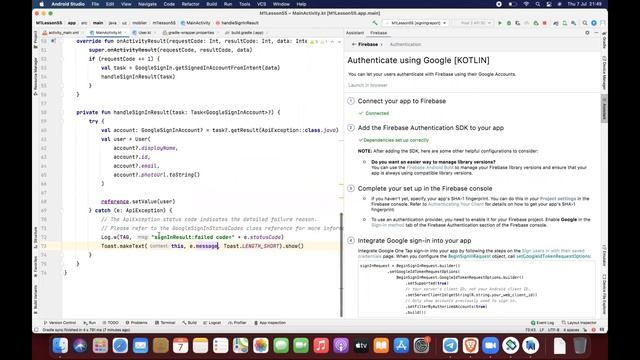Go back using Firebase arrow
This screenshot has height=360, width=640.
pos(353,44)
